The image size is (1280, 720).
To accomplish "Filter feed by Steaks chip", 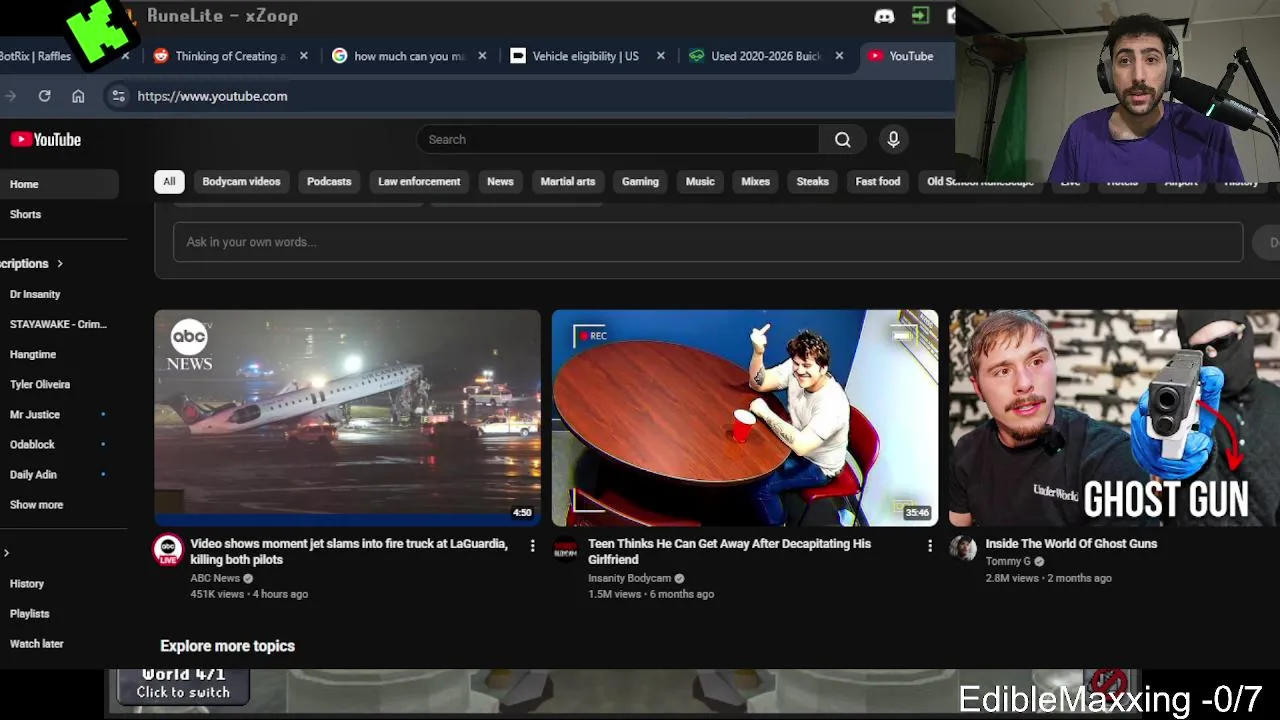I will (812, 181).
